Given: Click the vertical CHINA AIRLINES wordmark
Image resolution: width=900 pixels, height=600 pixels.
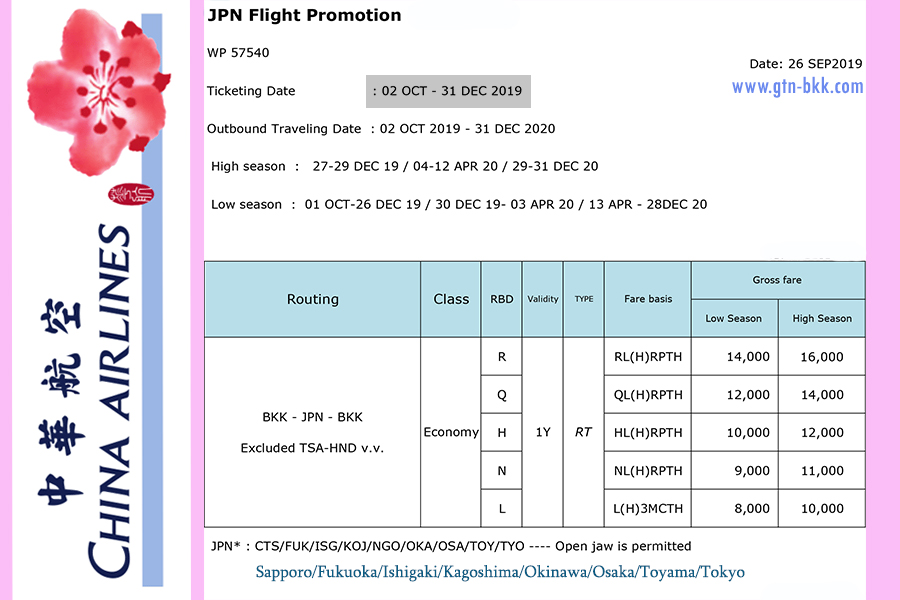Looking at the screenshot, I should 108,400.
